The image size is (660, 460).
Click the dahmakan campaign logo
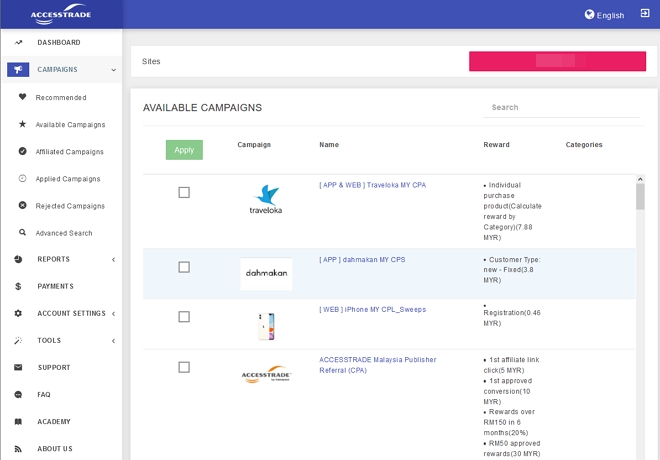(266, 274)
